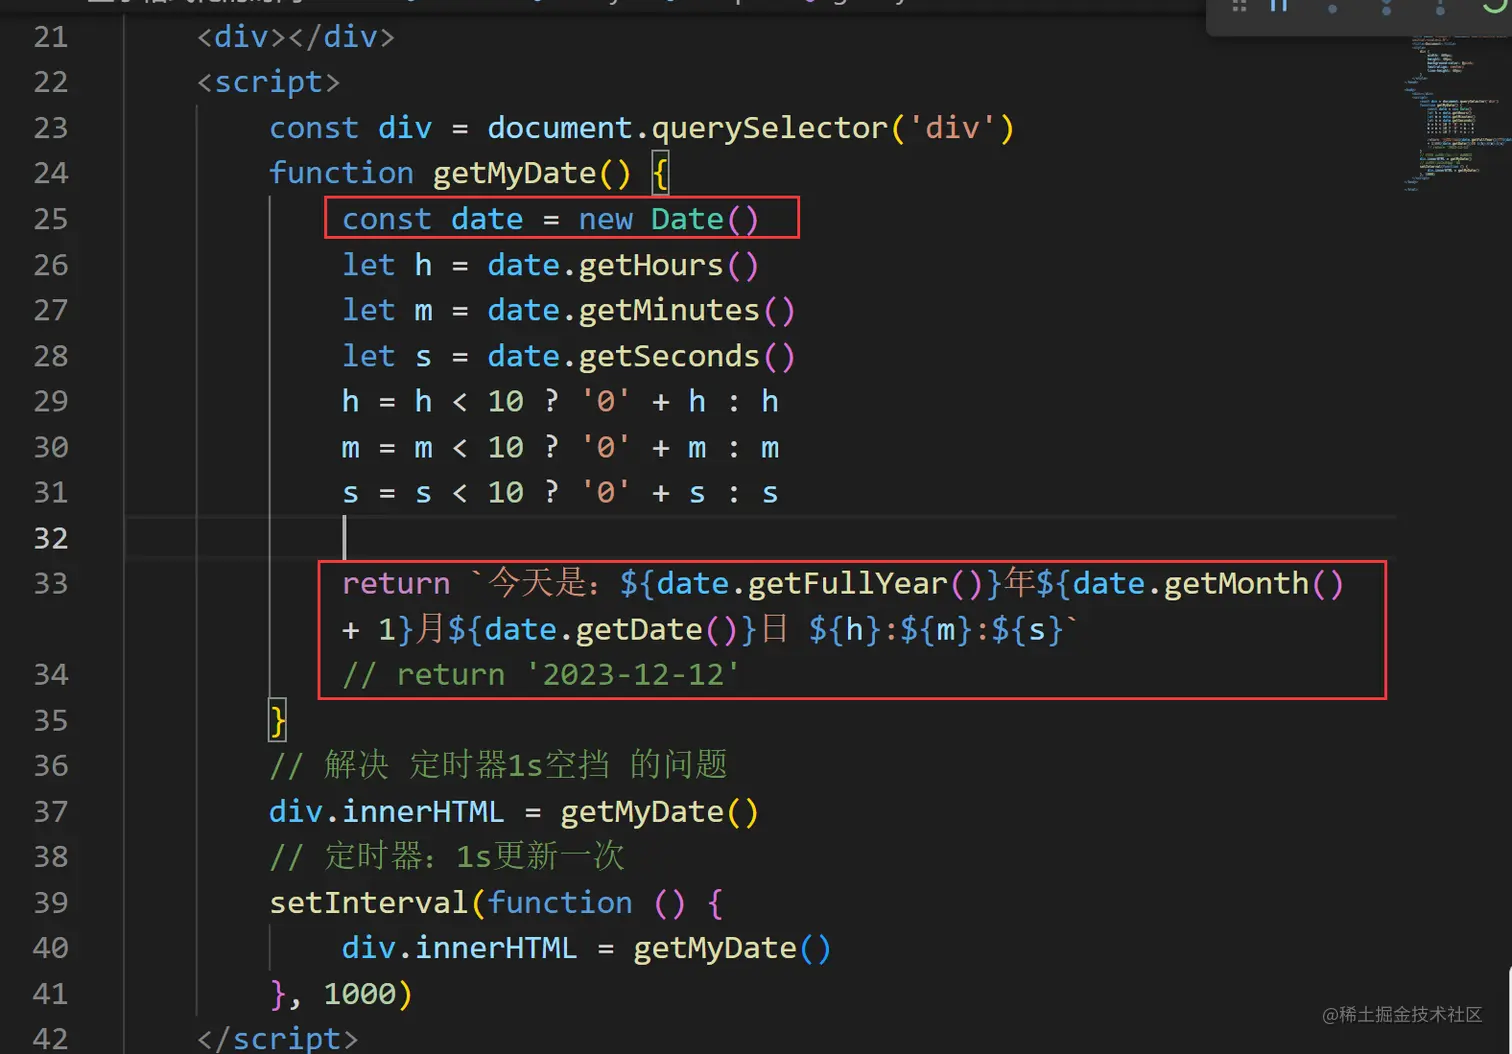Select line number 37 in the gutter
Viewport: 1512px width, 1054px height.
pyautogui.click(x=51, y=811)
